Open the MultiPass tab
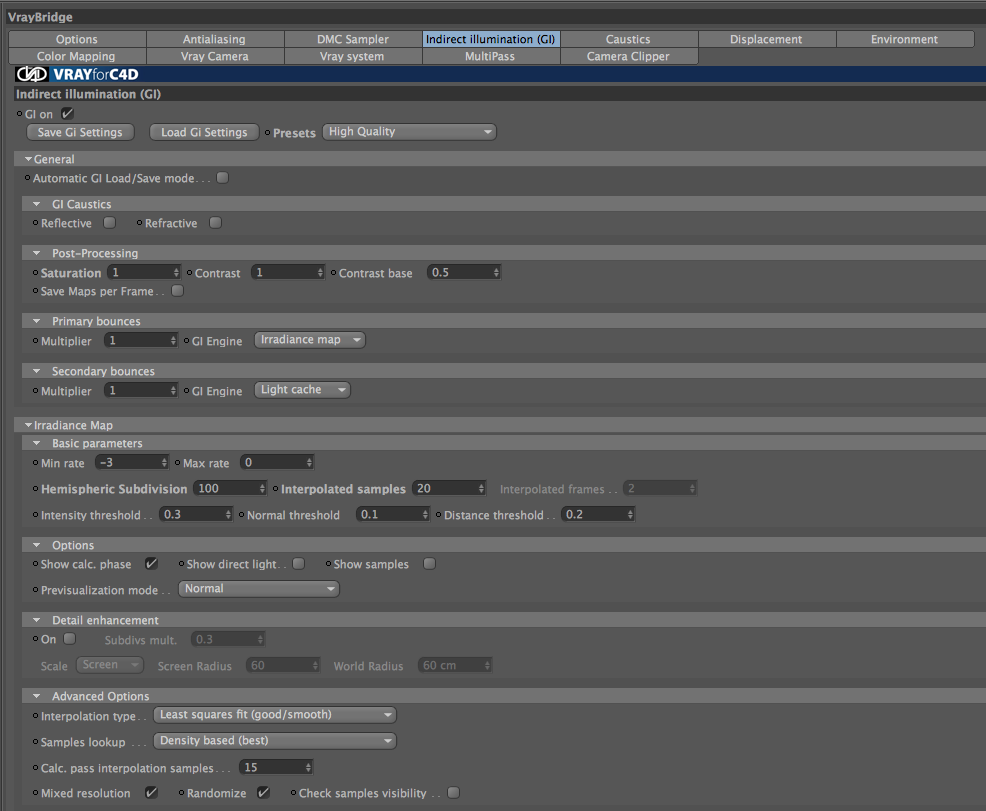This screenshot has width=986, height=811. 490,56
